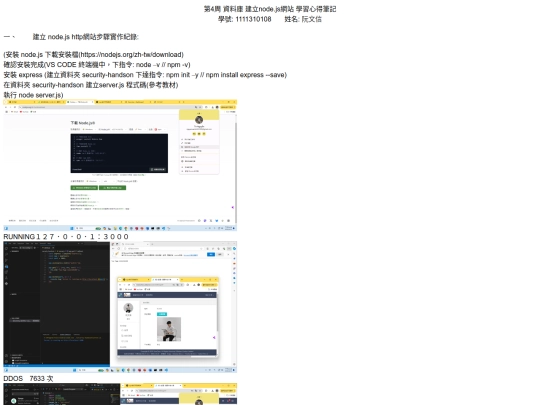
Task: Open the partially visible DDOS screenshot at the bottom
Action: [x=120, y=394]
